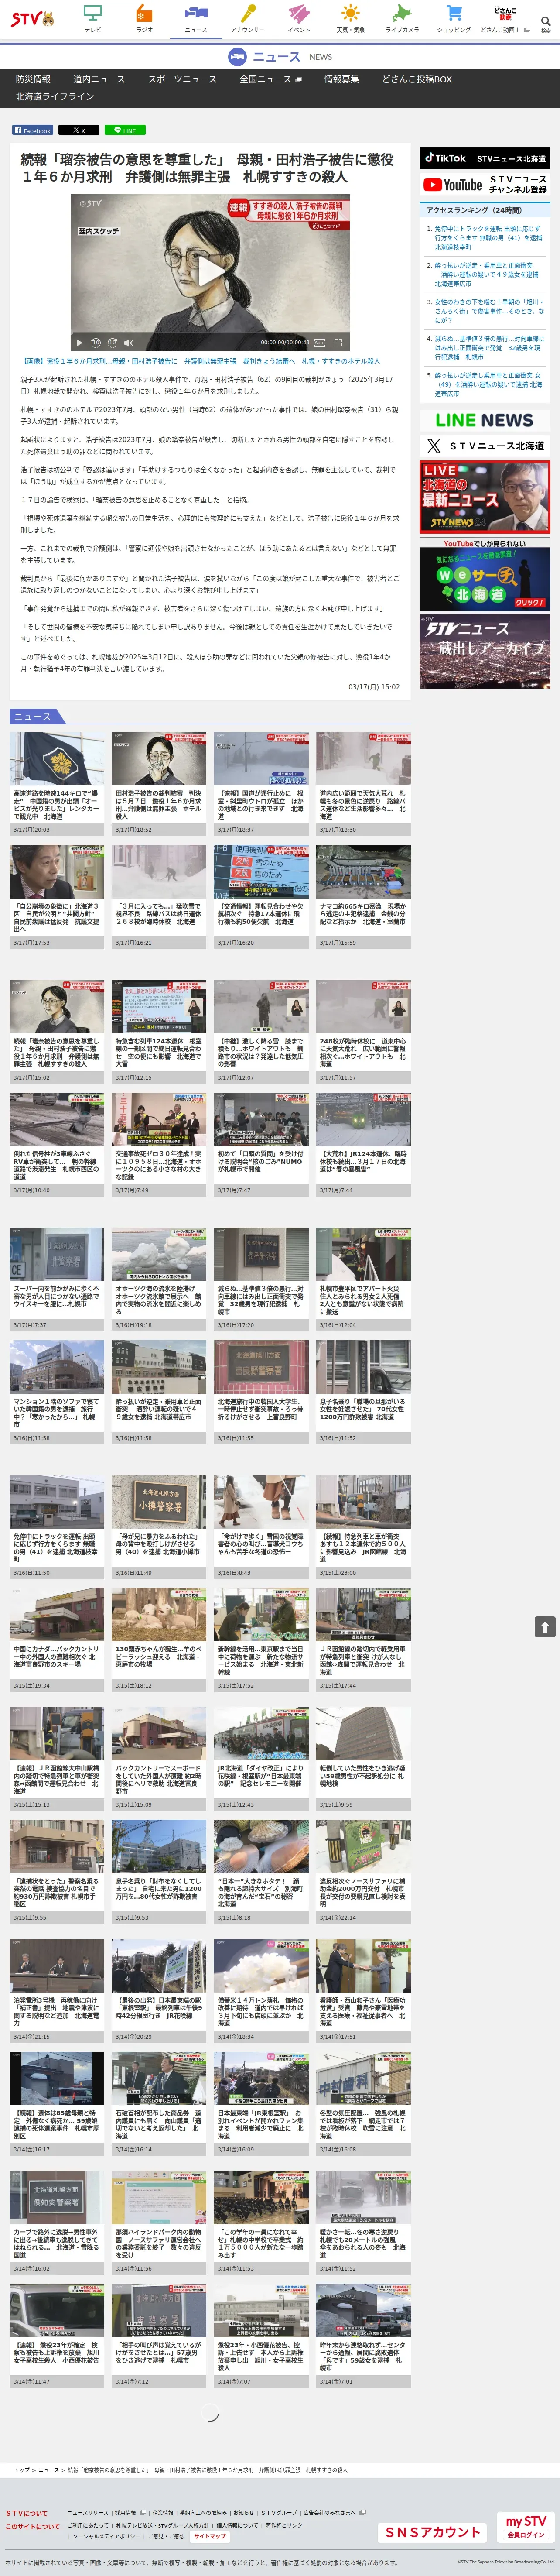560x2576 pixels.
Task: Open the Weサーチ北海道 banner
Action: click(484, 574)
